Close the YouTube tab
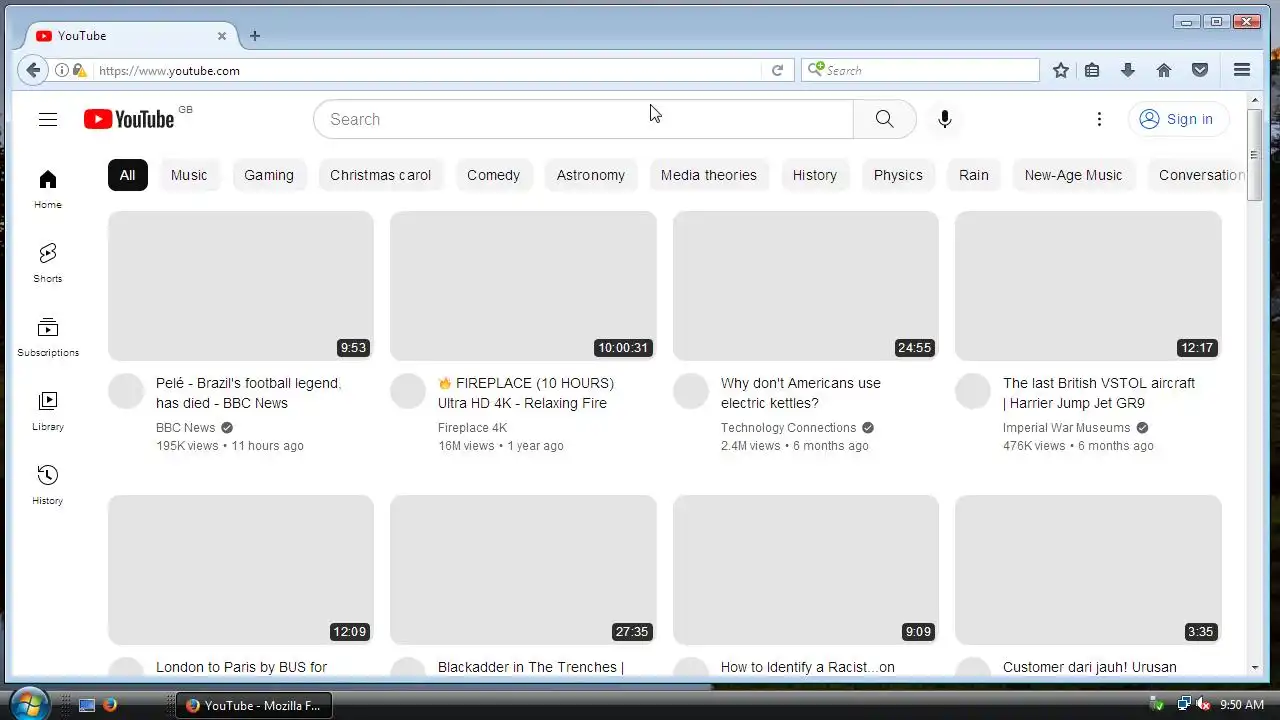 click(222, 36)
